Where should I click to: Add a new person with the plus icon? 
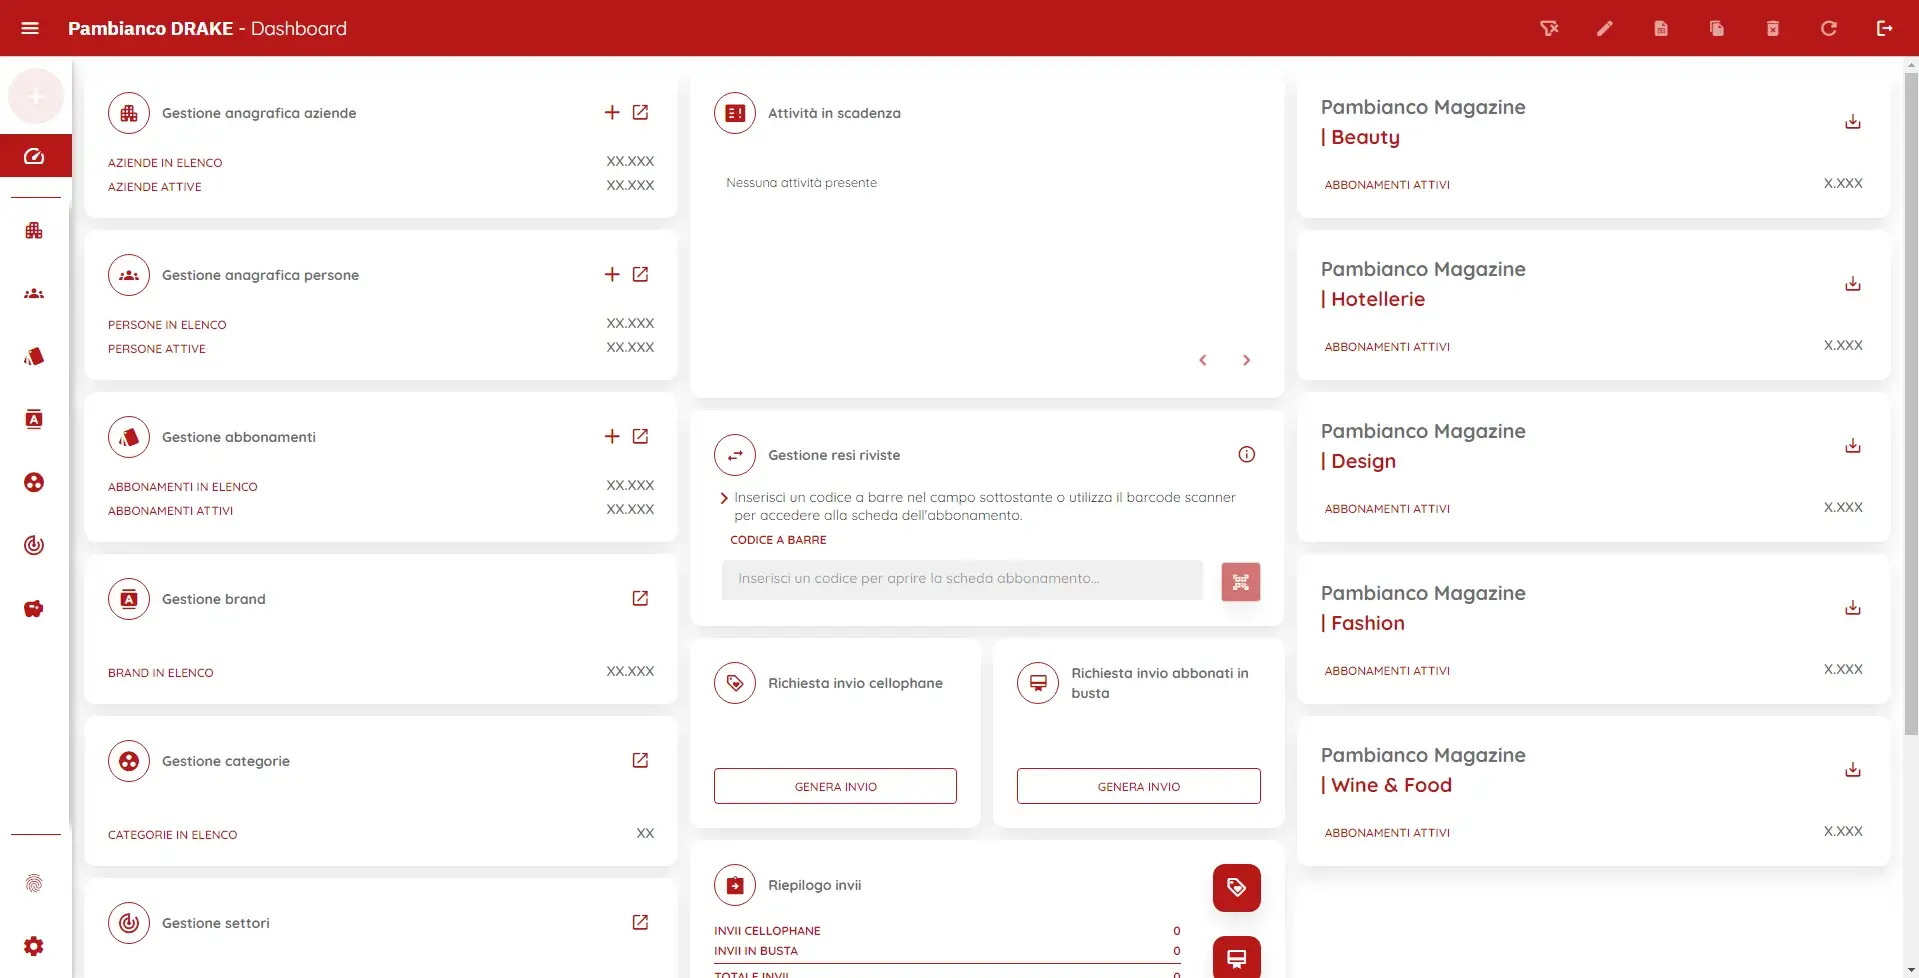[x=612, y=275]
